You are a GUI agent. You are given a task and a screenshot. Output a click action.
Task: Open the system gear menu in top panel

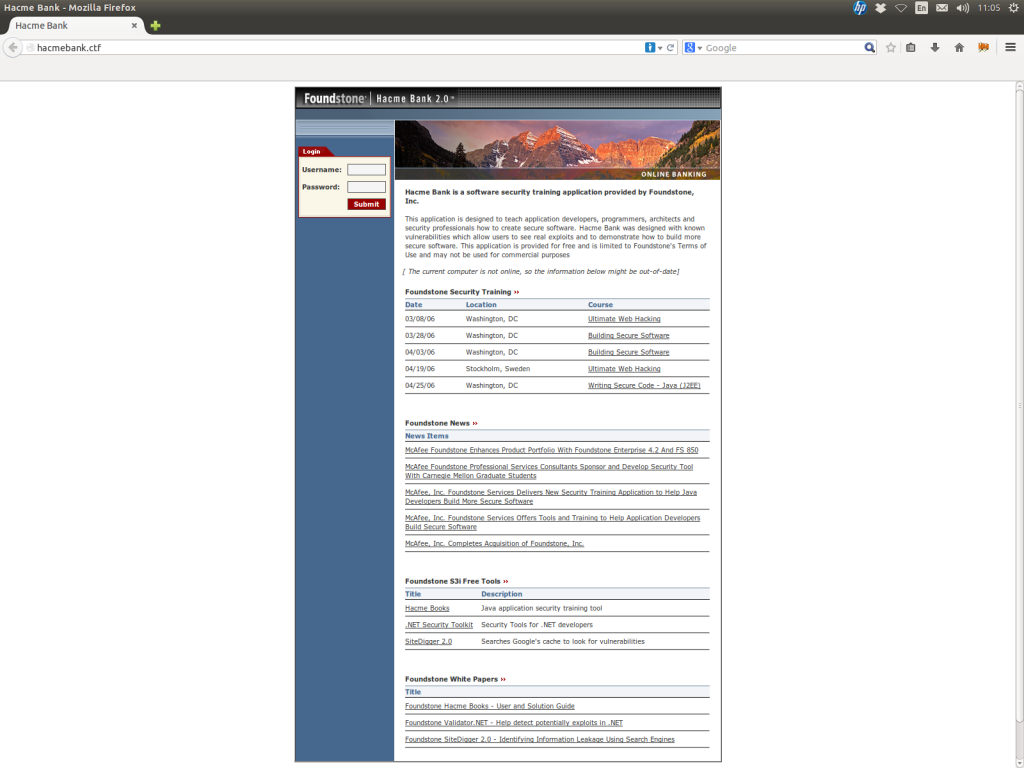coord(1012,8)
